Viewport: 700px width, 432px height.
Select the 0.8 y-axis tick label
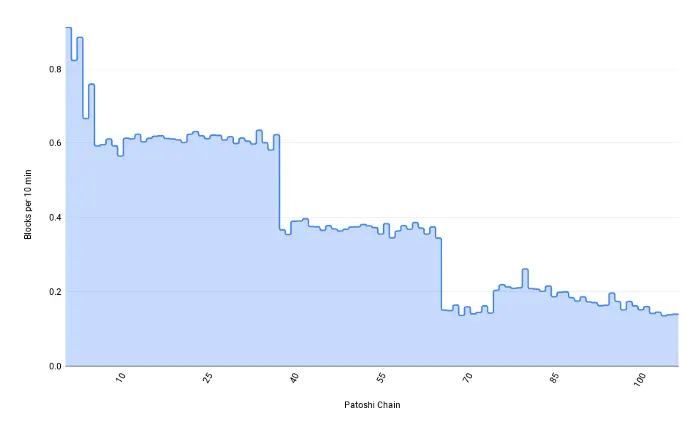(x=53, y=69)
